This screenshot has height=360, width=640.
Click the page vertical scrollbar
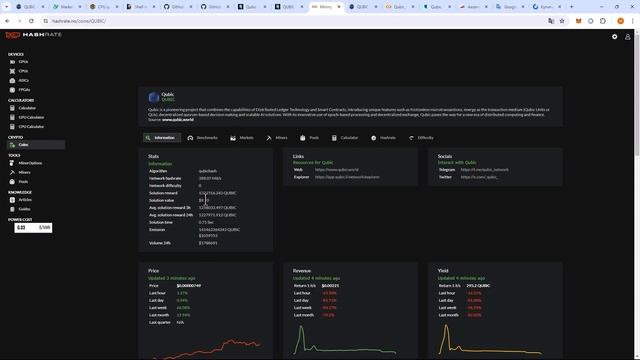637,94
